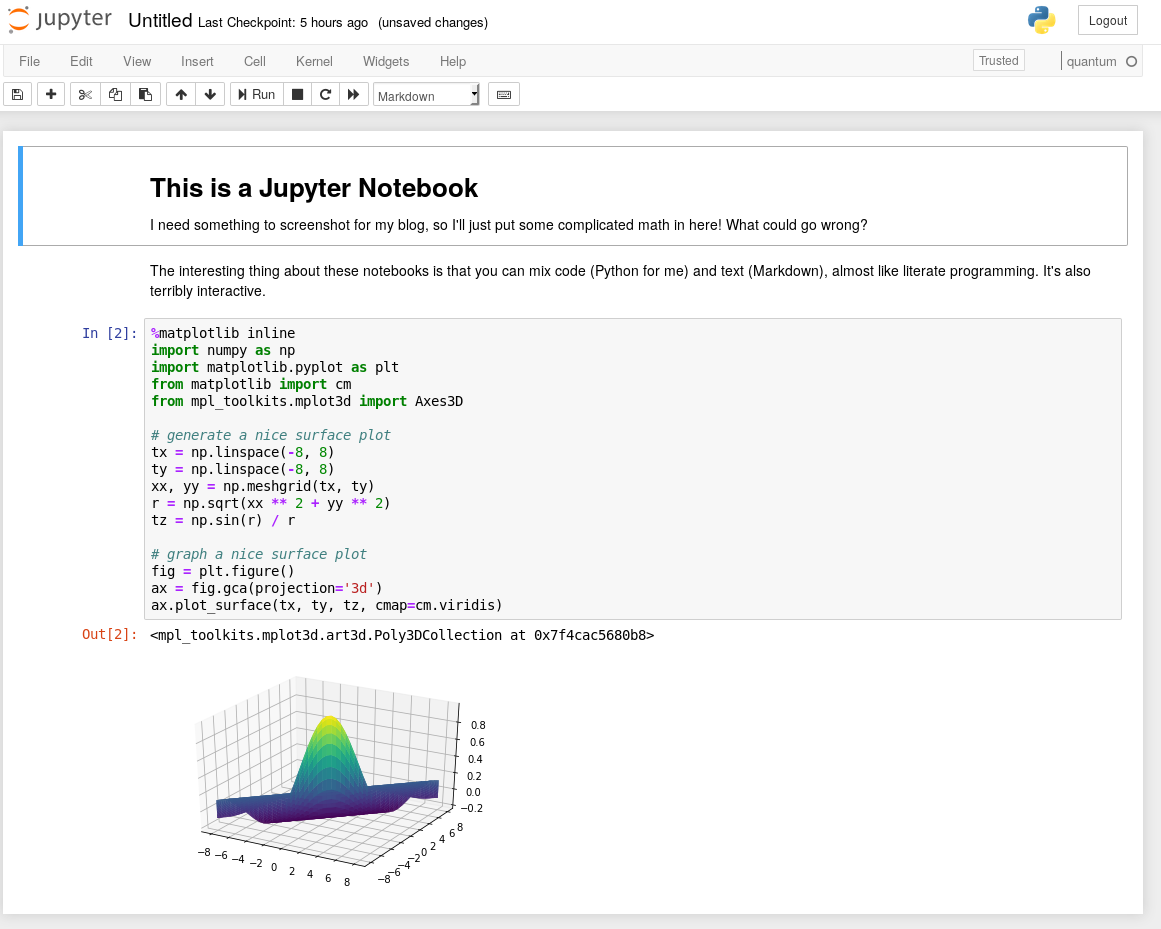Click the 'fig = plt.figure()' line
Image resolution: width=1161 pixels, height=929 pixels.
point(223,571)
